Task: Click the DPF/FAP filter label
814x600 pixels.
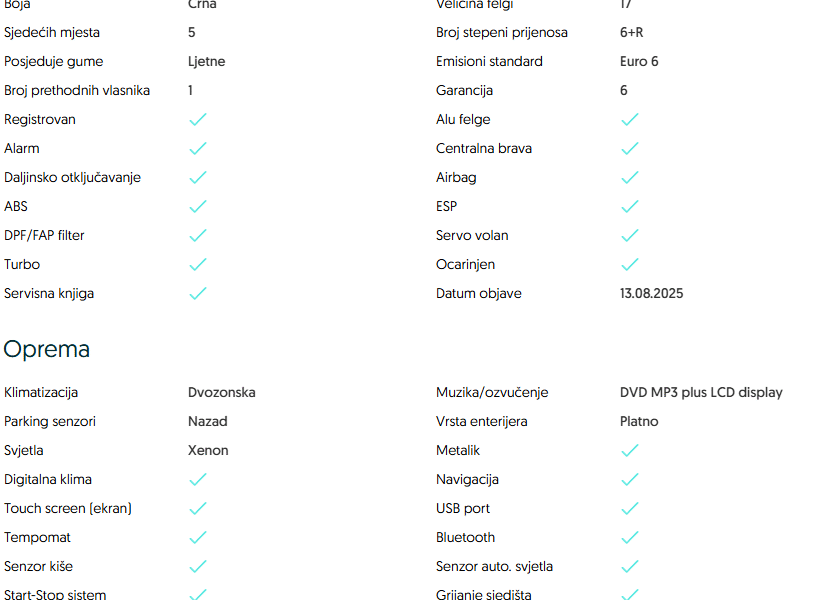Action: [x=44, y=236]
